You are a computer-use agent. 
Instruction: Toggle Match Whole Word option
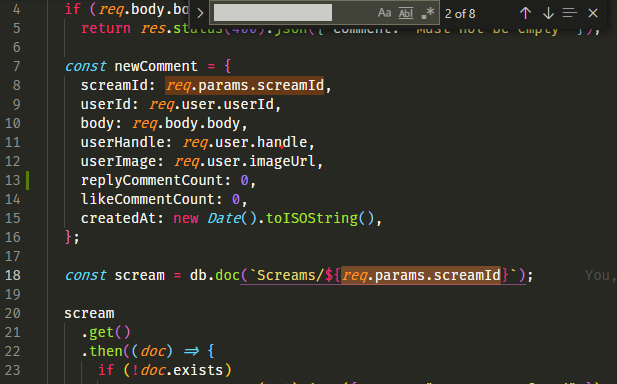coord(406,13)
